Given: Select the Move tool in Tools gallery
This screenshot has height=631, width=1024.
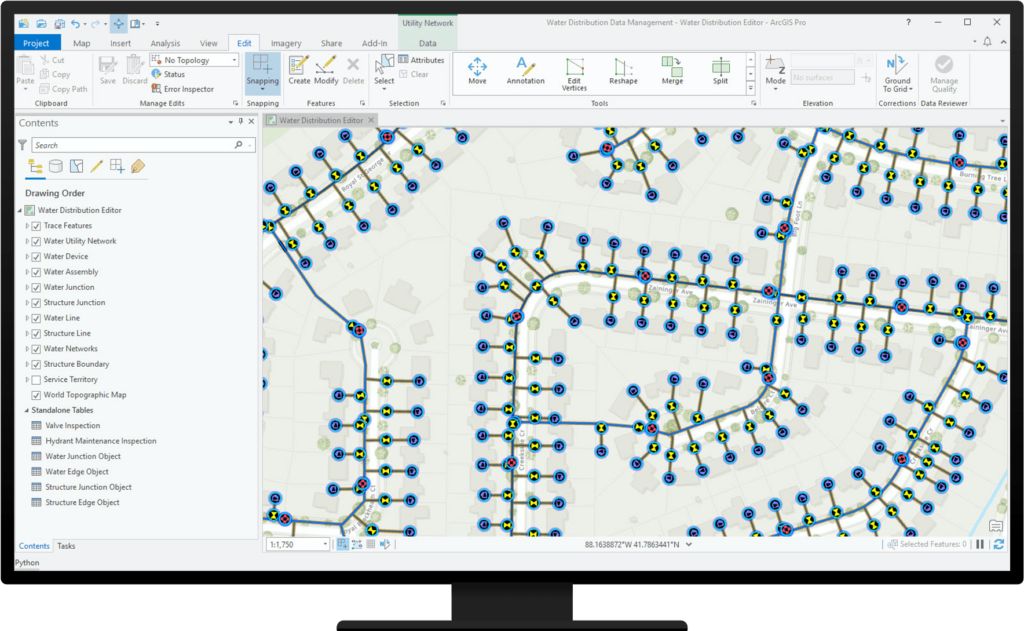Looking at the screenshot, I should click(477, 71).
